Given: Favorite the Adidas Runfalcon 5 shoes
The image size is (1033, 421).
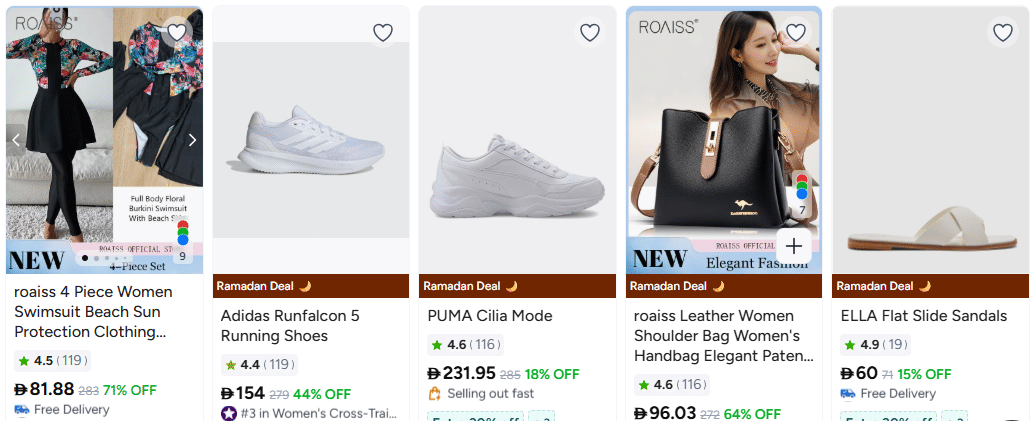Looking at the screenshot, I should (383, 33).
